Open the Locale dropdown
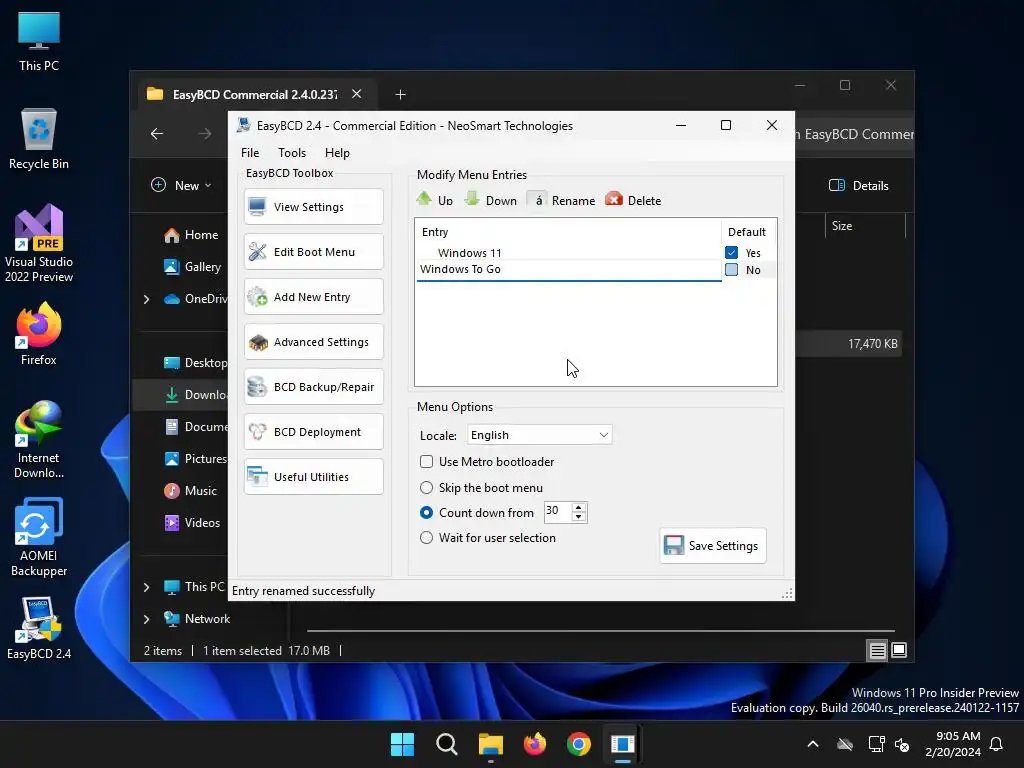Image resolution: width=1024 pixels, height=768 pixels. 539,435
